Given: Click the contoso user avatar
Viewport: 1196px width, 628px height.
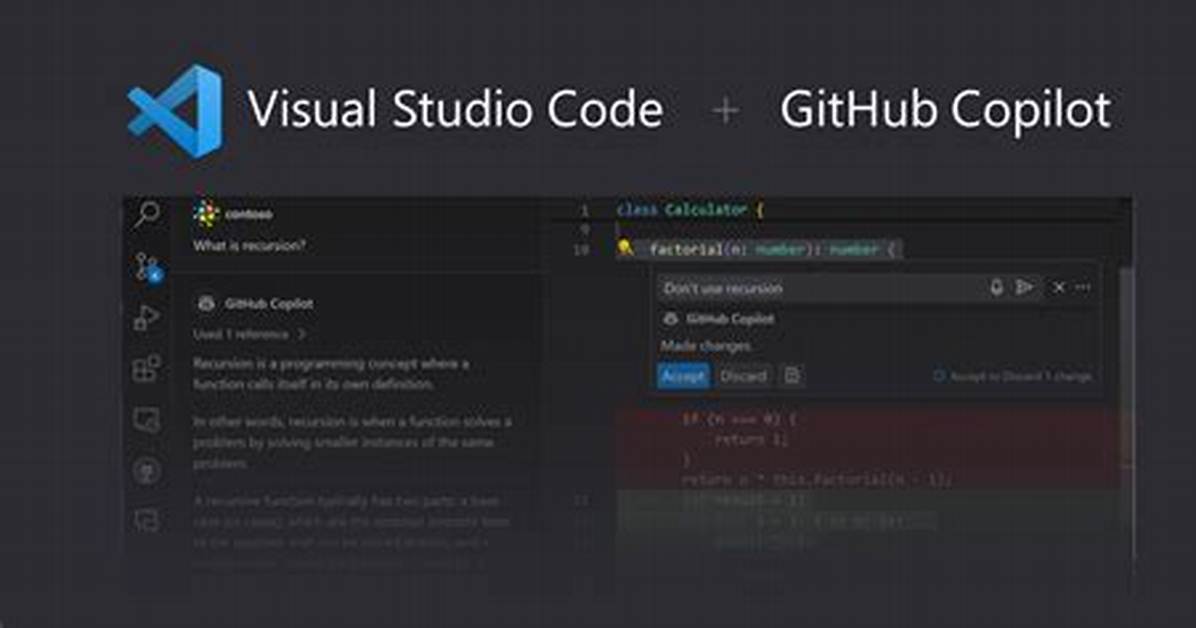Looking at the screenshot, I should [206, 214].
